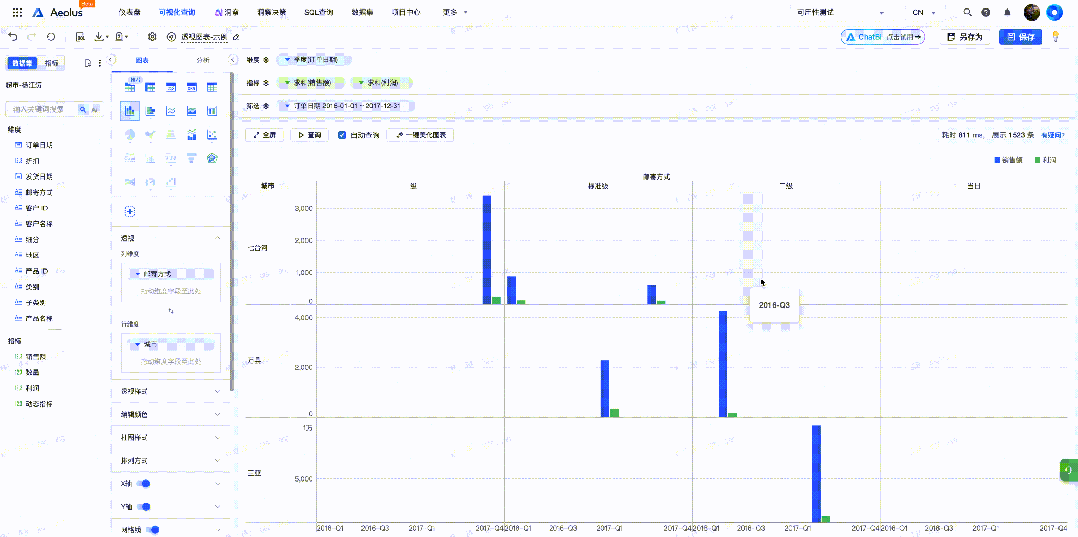Toggle the X axis switch
The width and height of the screenshot is (1078, 537).
[x=144, y=484]
